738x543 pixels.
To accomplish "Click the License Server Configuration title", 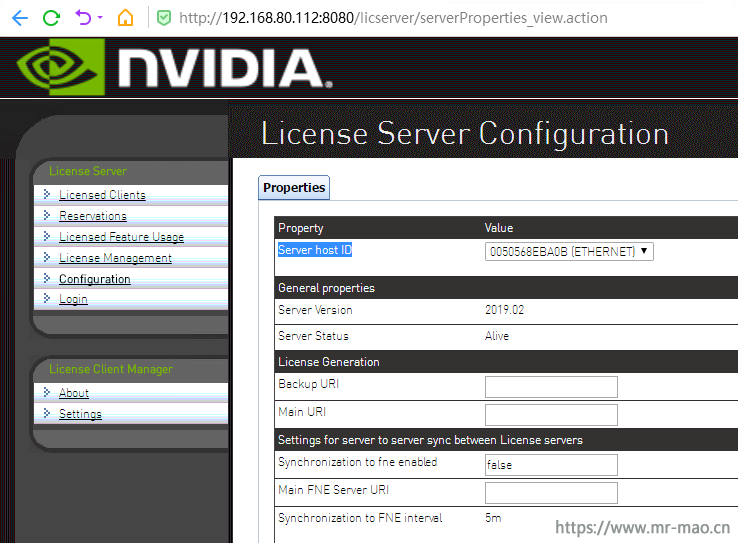I will coord(465,134).
